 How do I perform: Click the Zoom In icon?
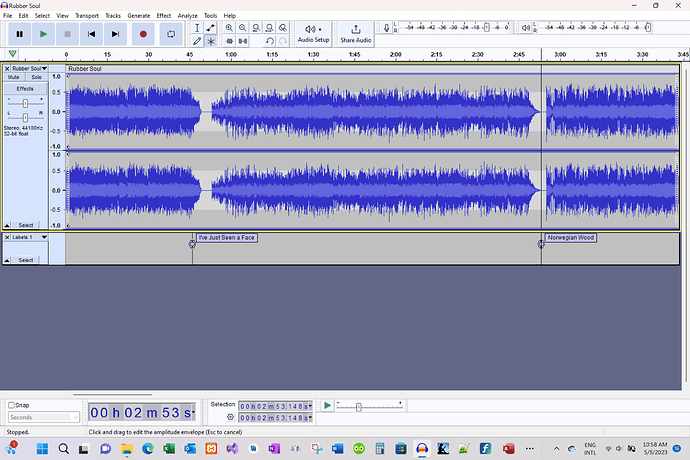pyautogui.click(x=229, y=28)
